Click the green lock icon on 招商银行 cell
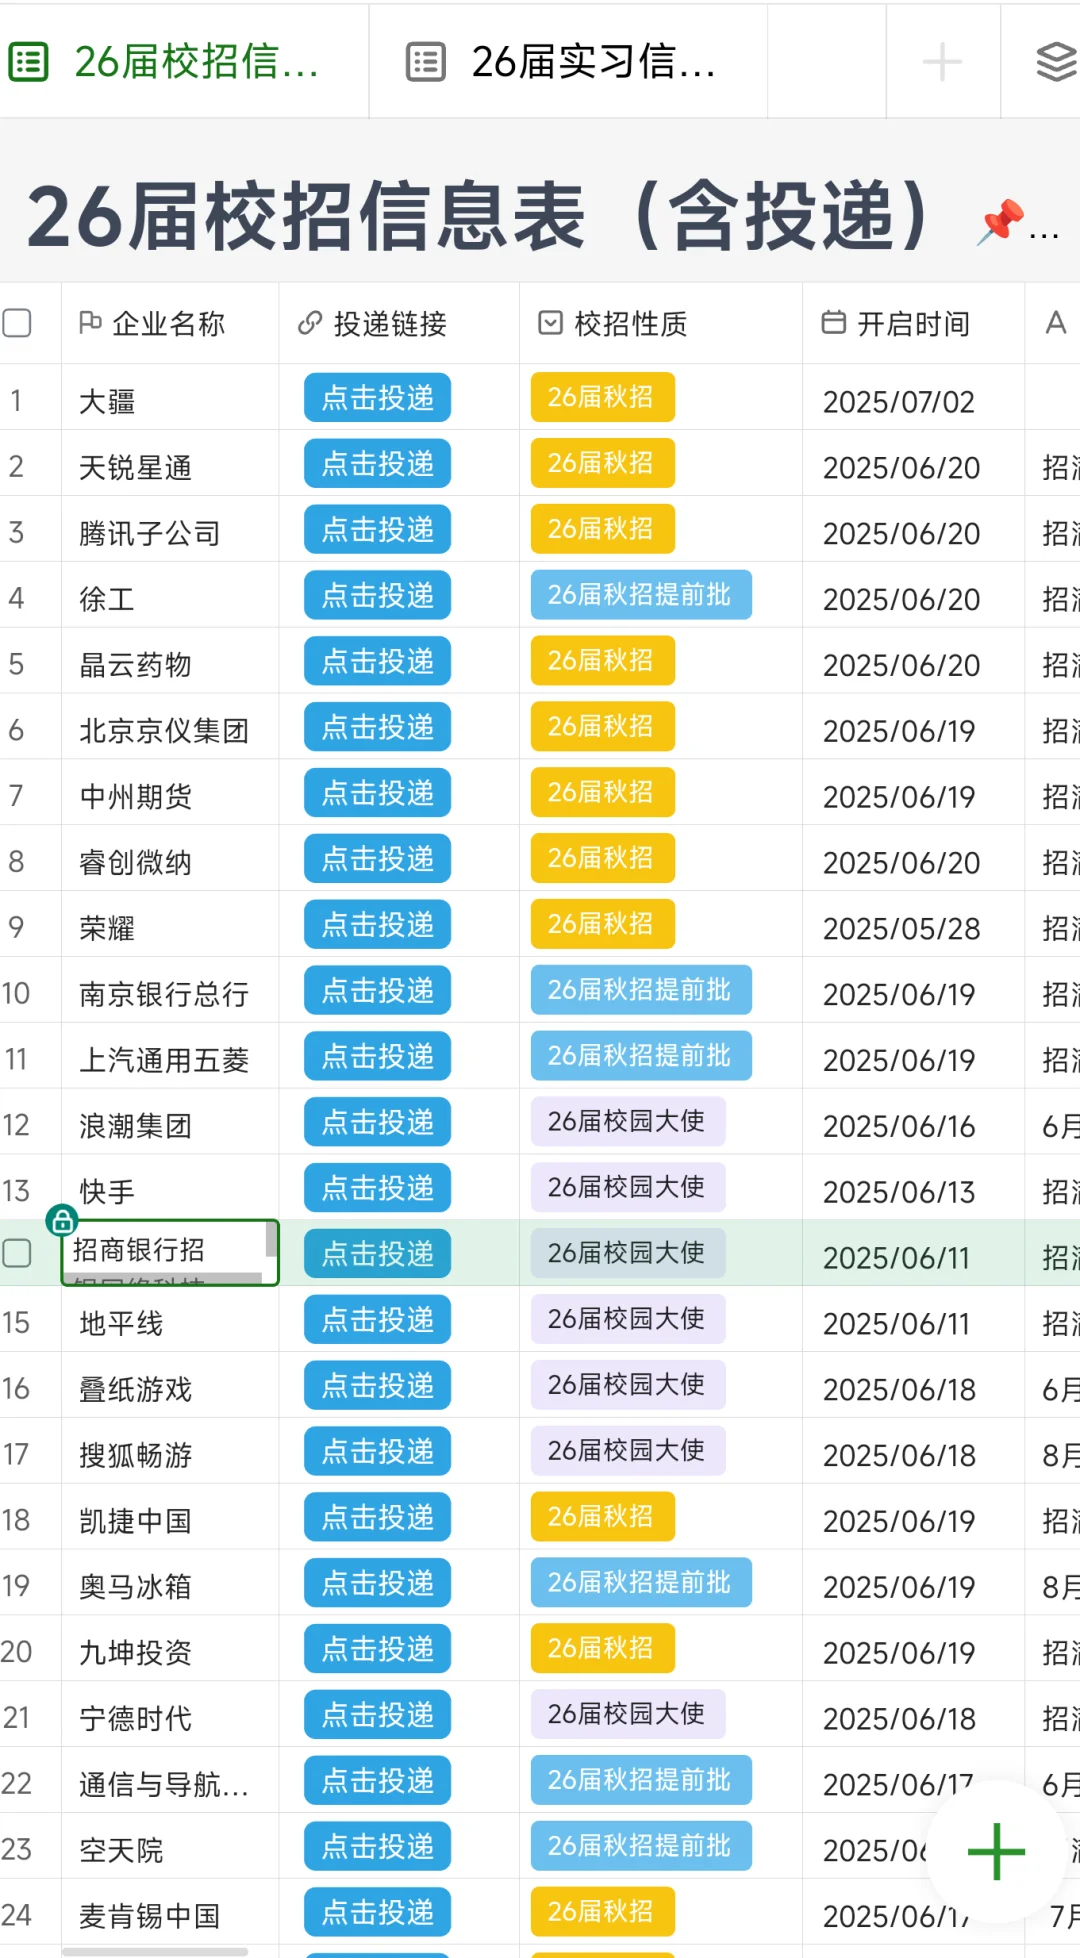 (62, 1219)
